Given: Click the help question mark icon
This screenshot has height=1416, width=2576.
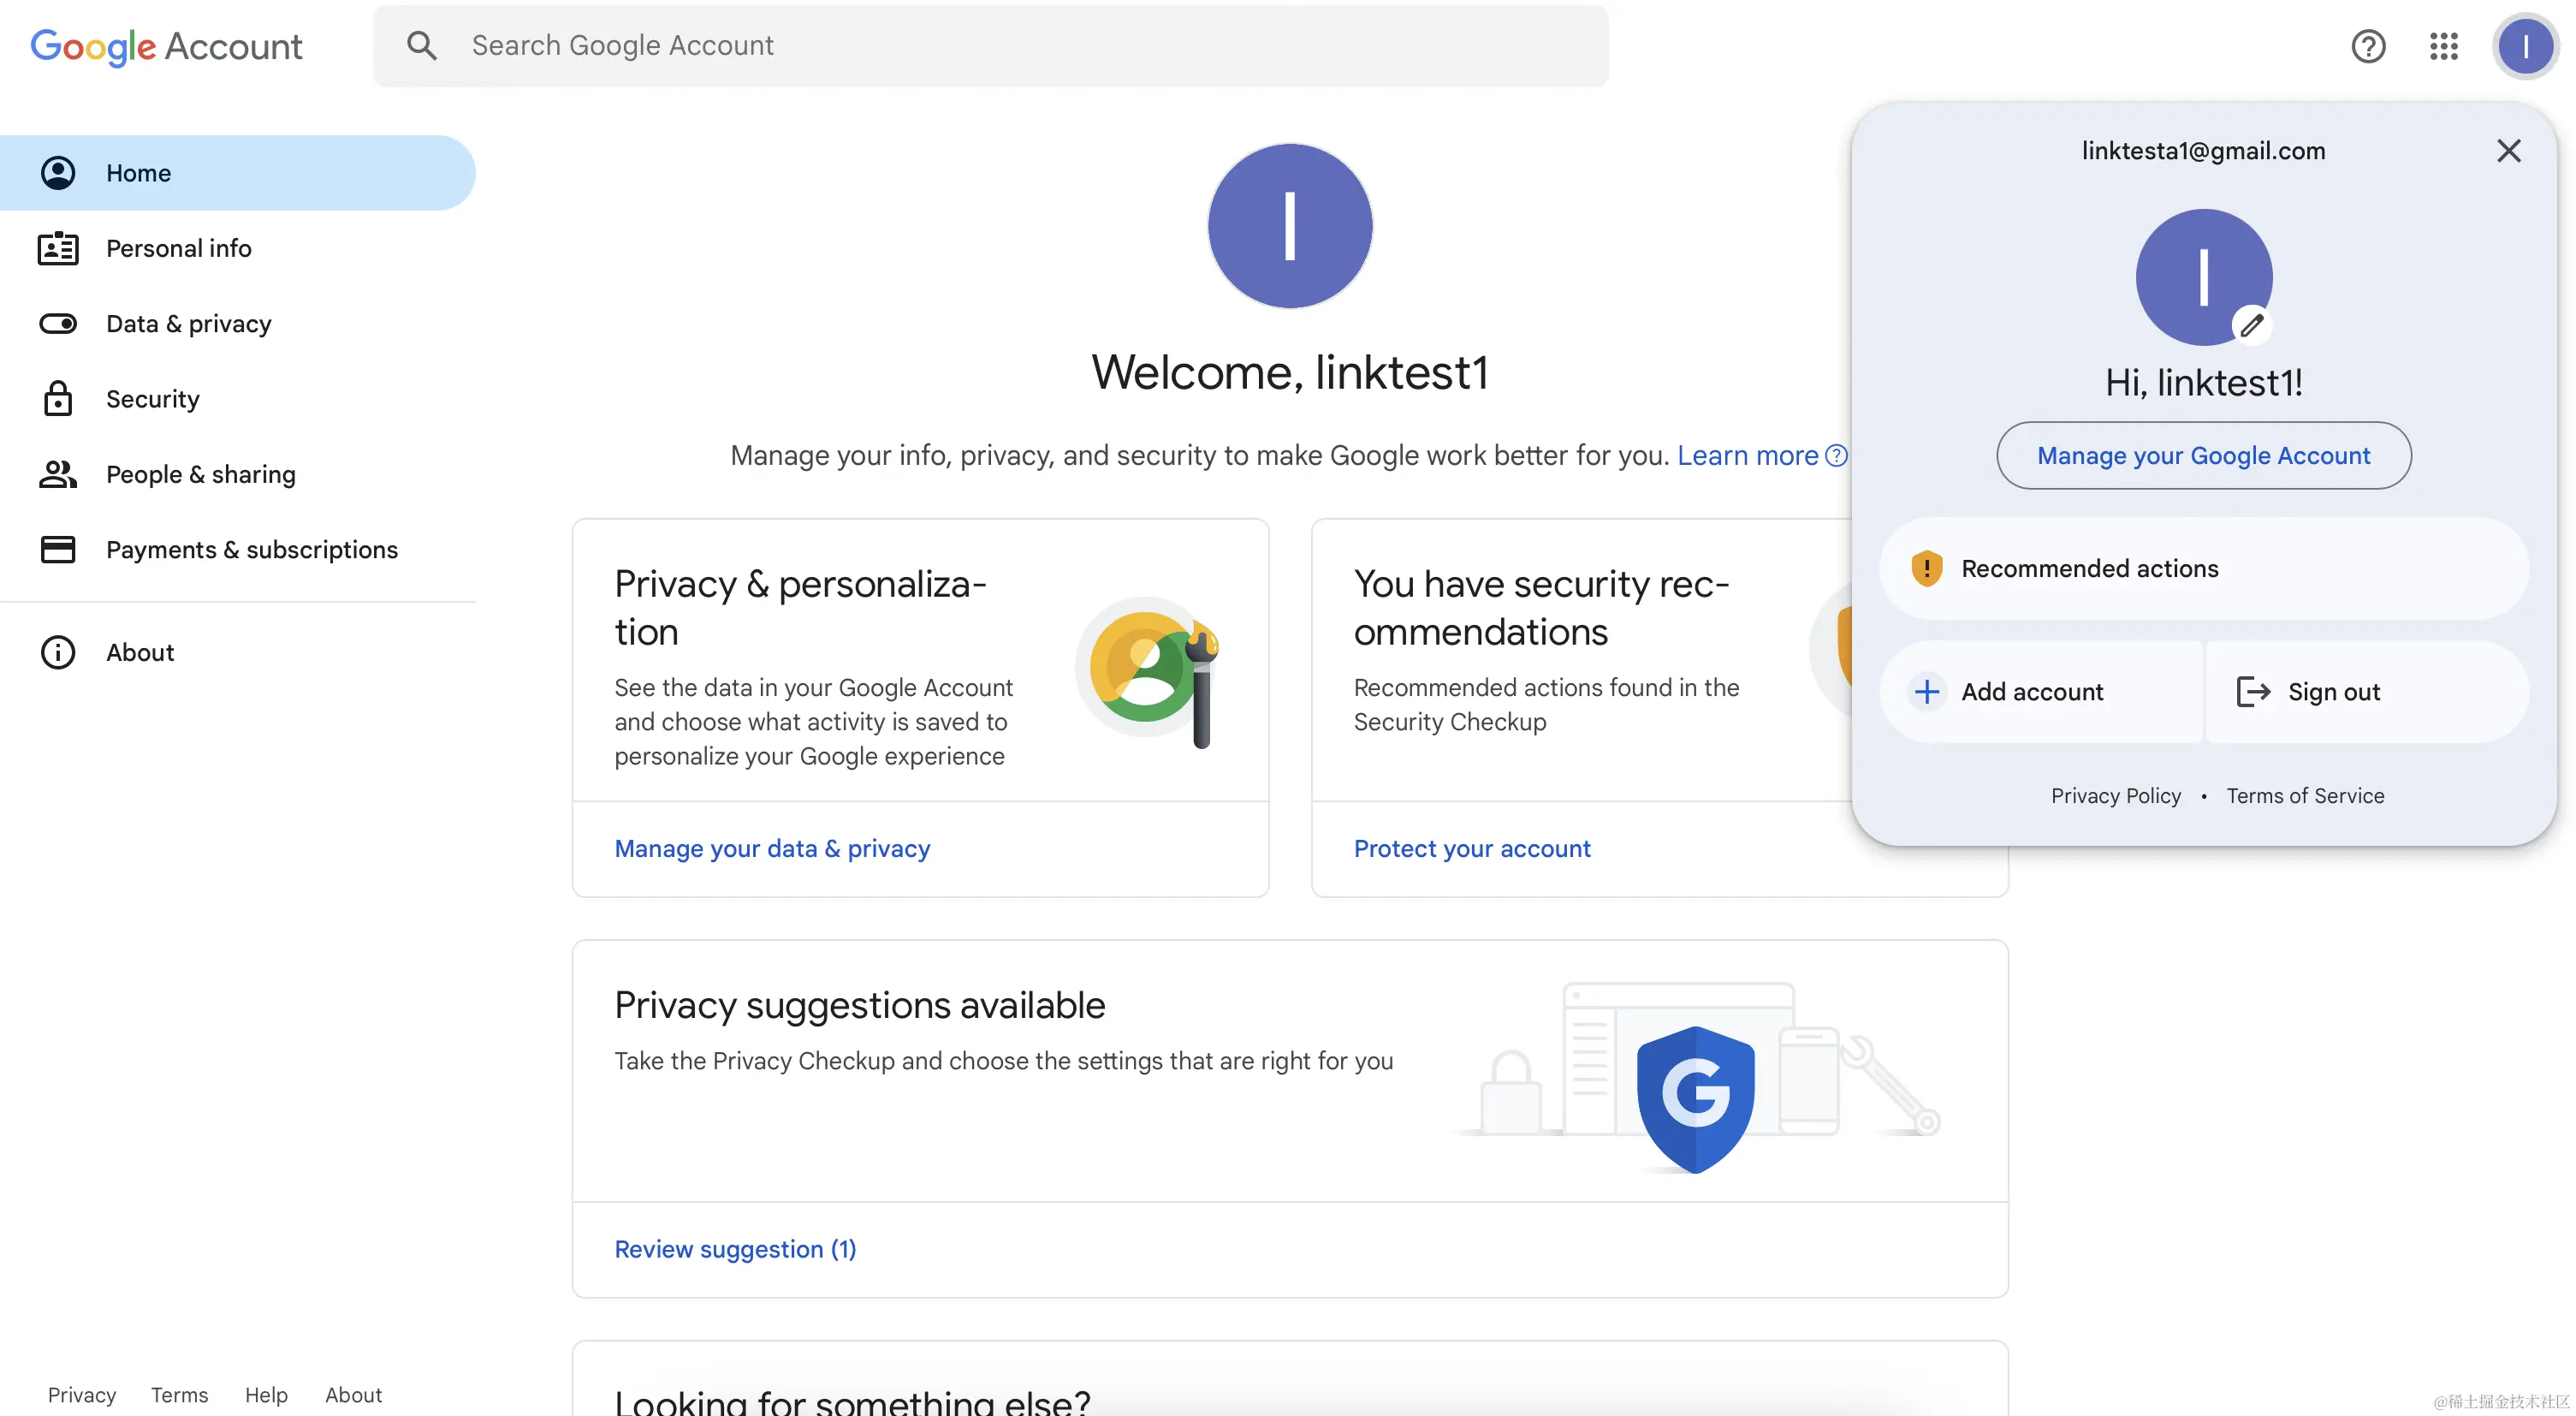Looking at the screenshot, I should tap(2367, 46).
